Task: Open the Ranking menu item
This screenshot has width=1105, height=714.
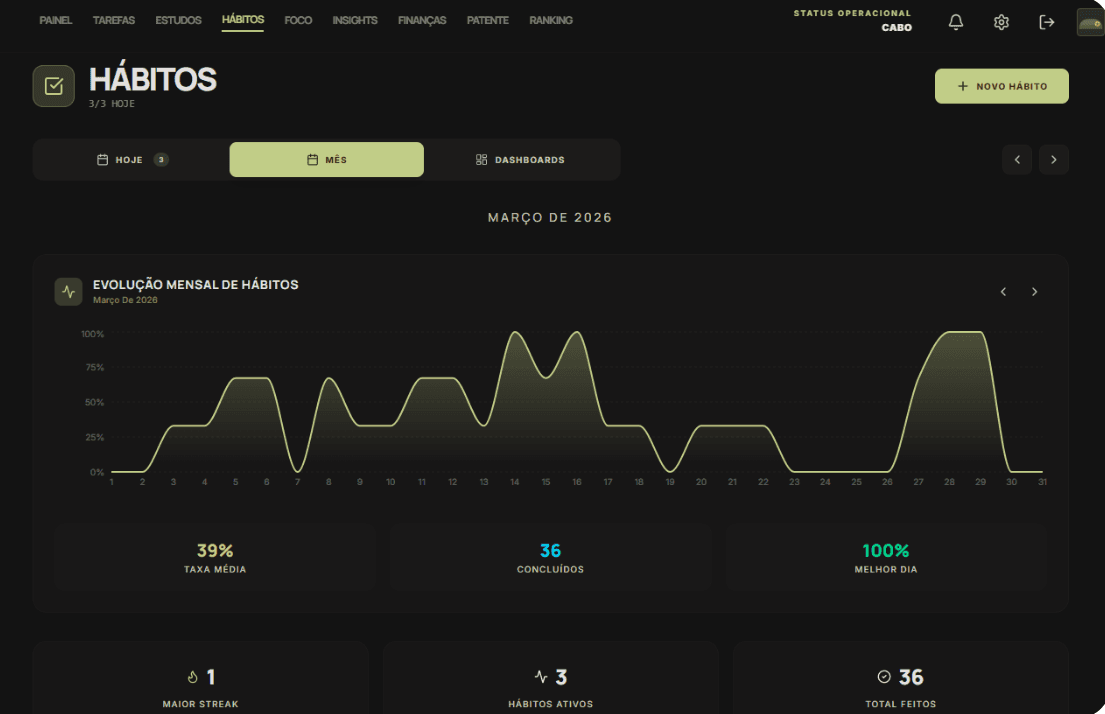Action: (x=551, y=20)
